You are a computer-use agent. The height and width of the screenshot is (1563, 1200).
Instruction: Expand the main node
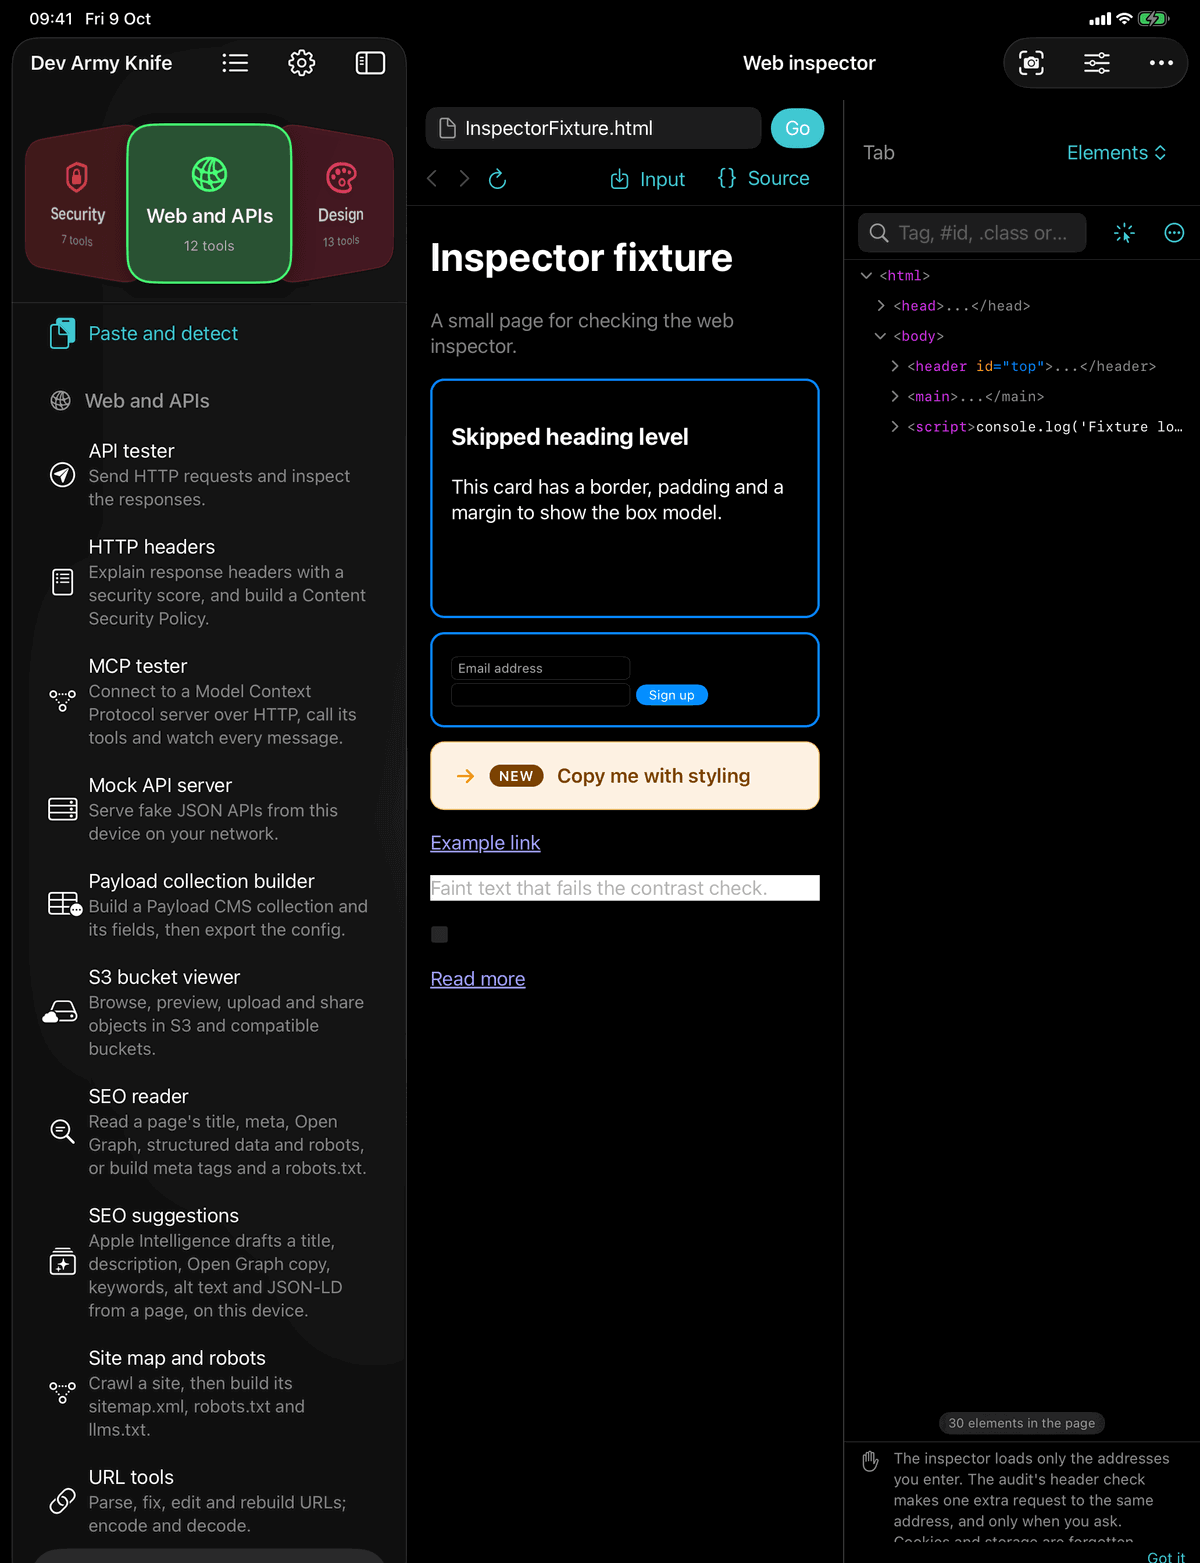(894, 396)
